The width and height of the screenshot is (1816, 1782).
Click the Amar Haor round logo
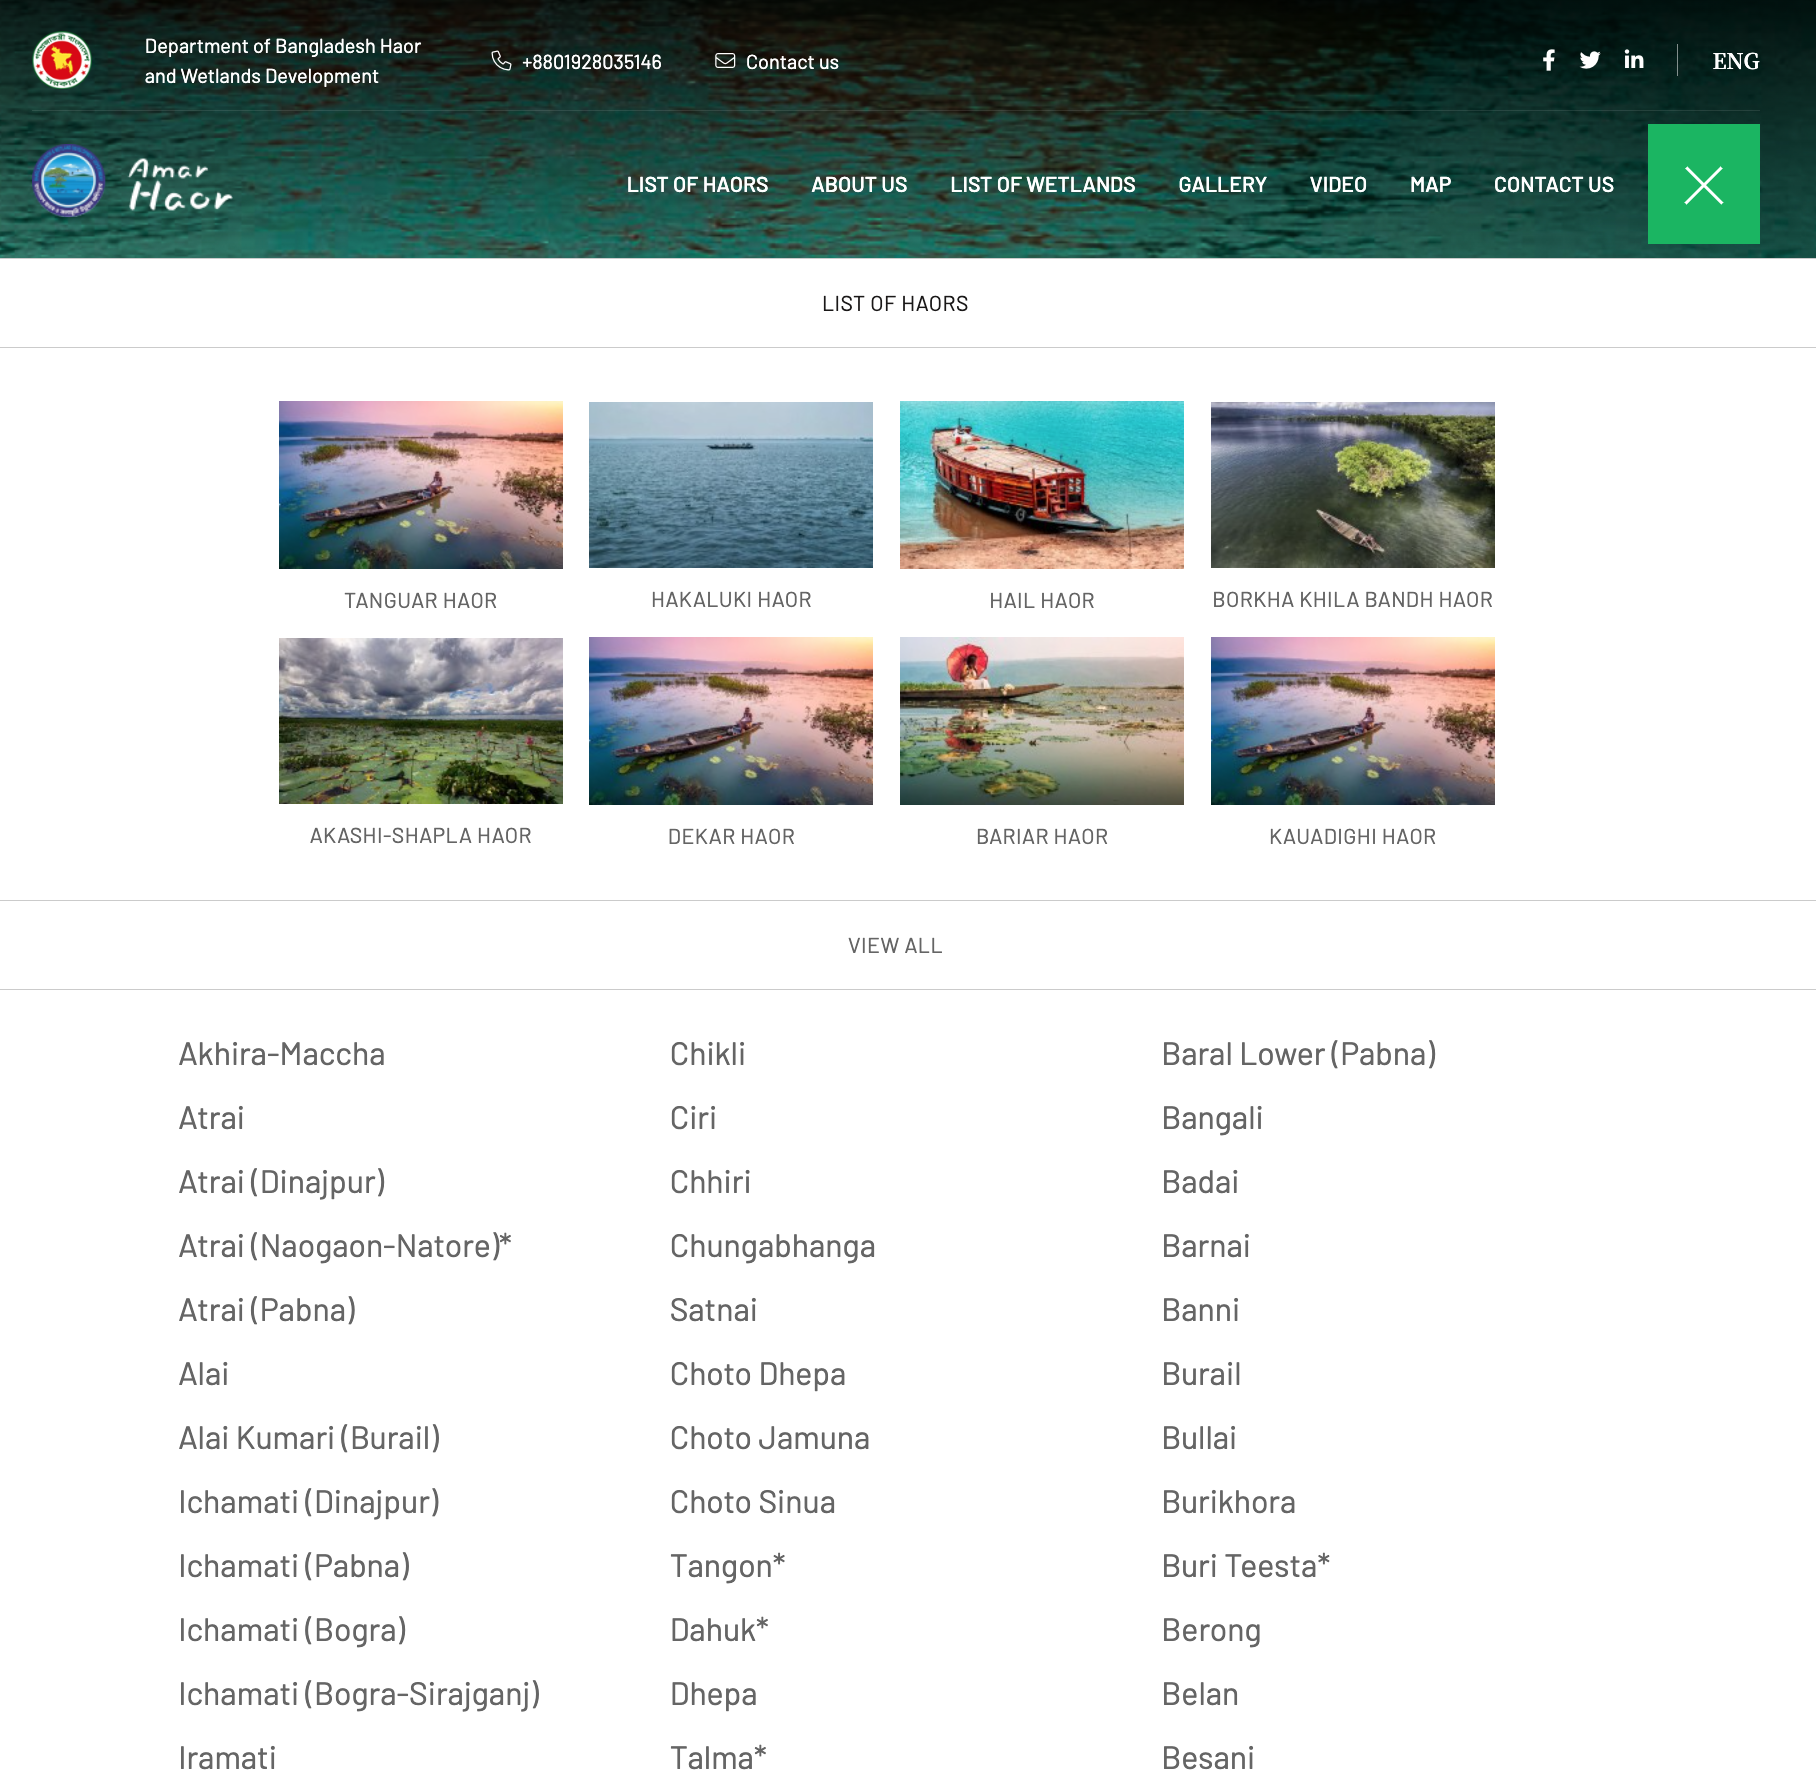click(68, 182)
